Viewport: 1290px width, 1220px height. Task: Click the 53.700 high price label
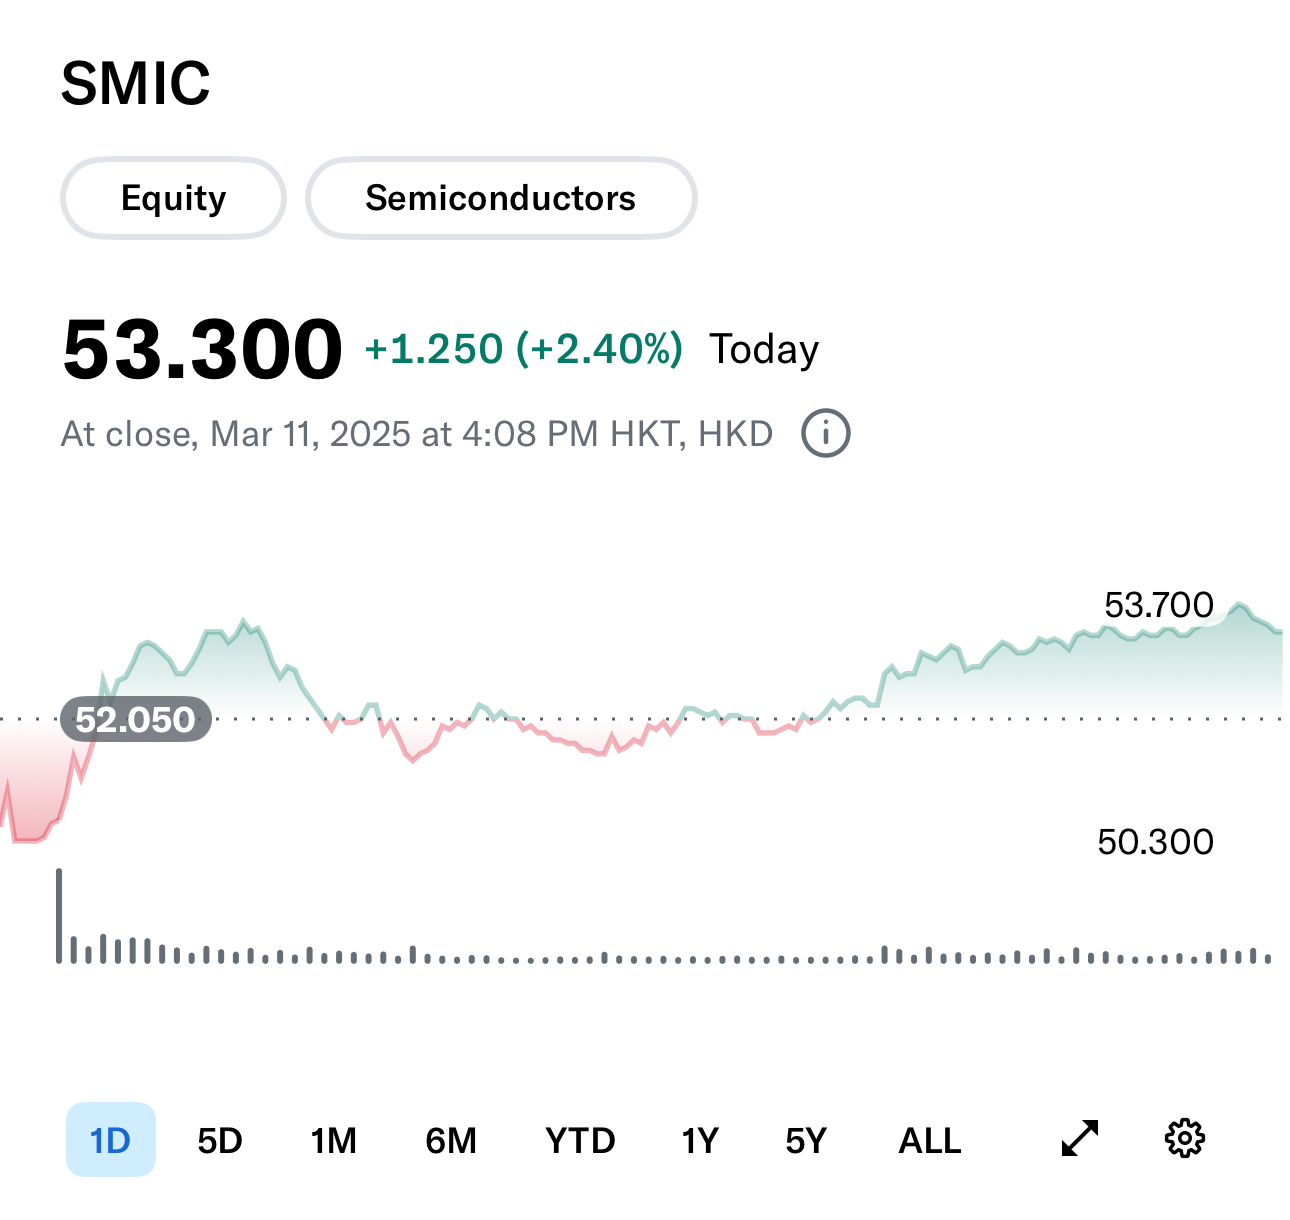1158,605
